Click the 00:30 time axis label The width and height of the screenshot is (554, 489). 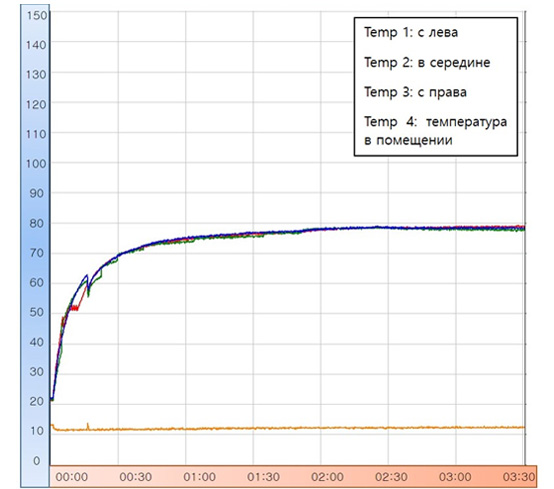tap(136, 477)
